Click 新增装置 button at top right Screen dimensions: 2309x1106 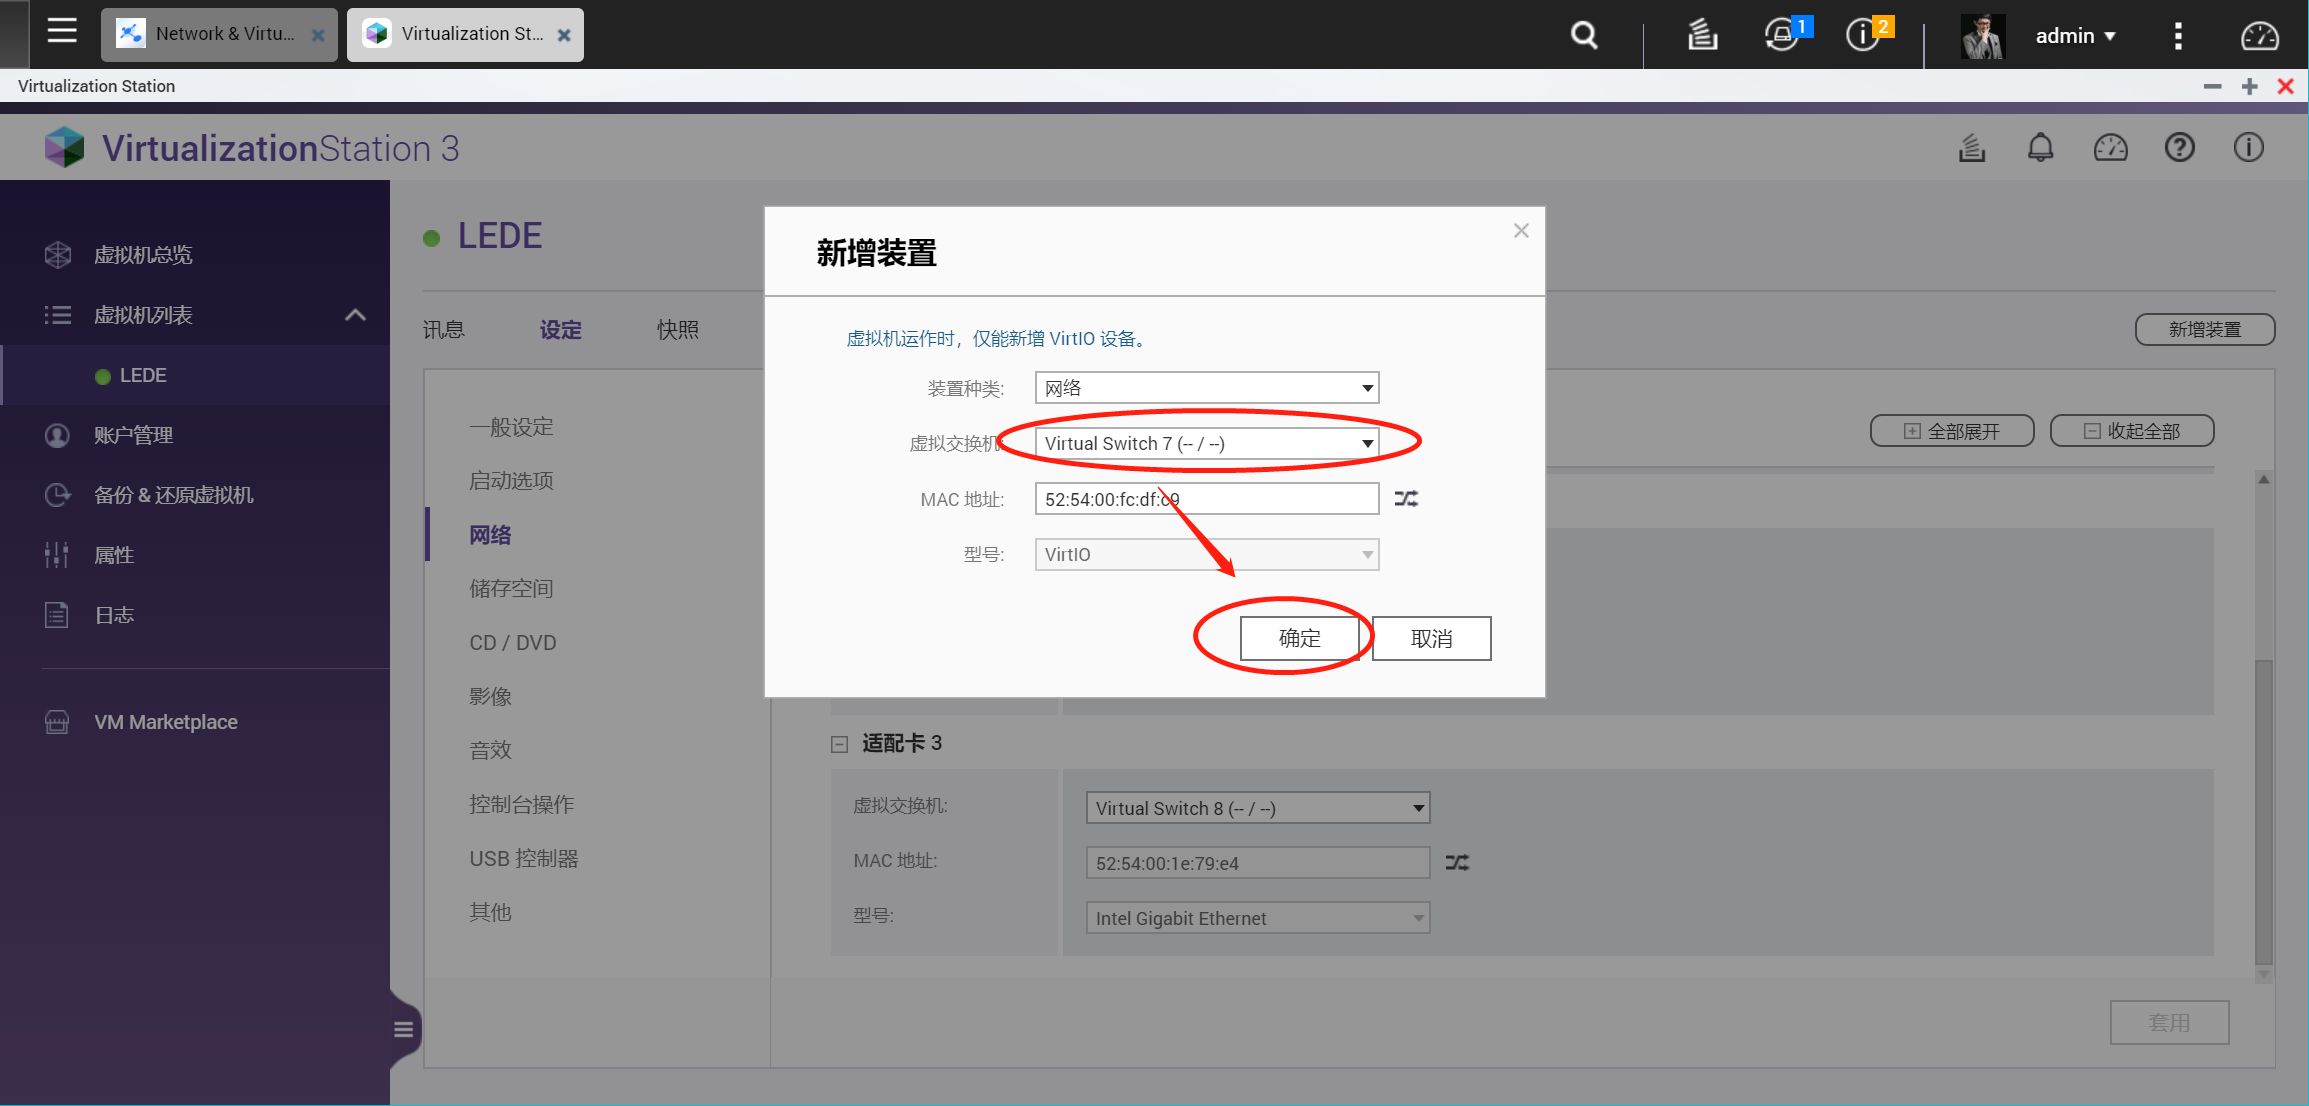2205,330
